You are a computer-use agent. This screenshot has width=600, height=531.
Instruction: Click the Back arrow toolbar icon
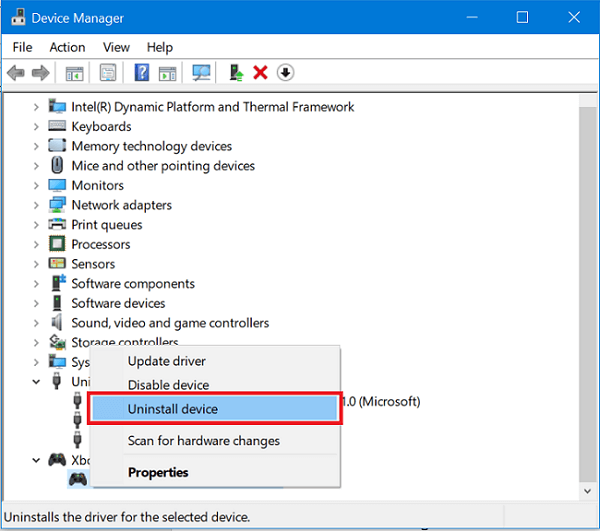[x=16, y=73]
